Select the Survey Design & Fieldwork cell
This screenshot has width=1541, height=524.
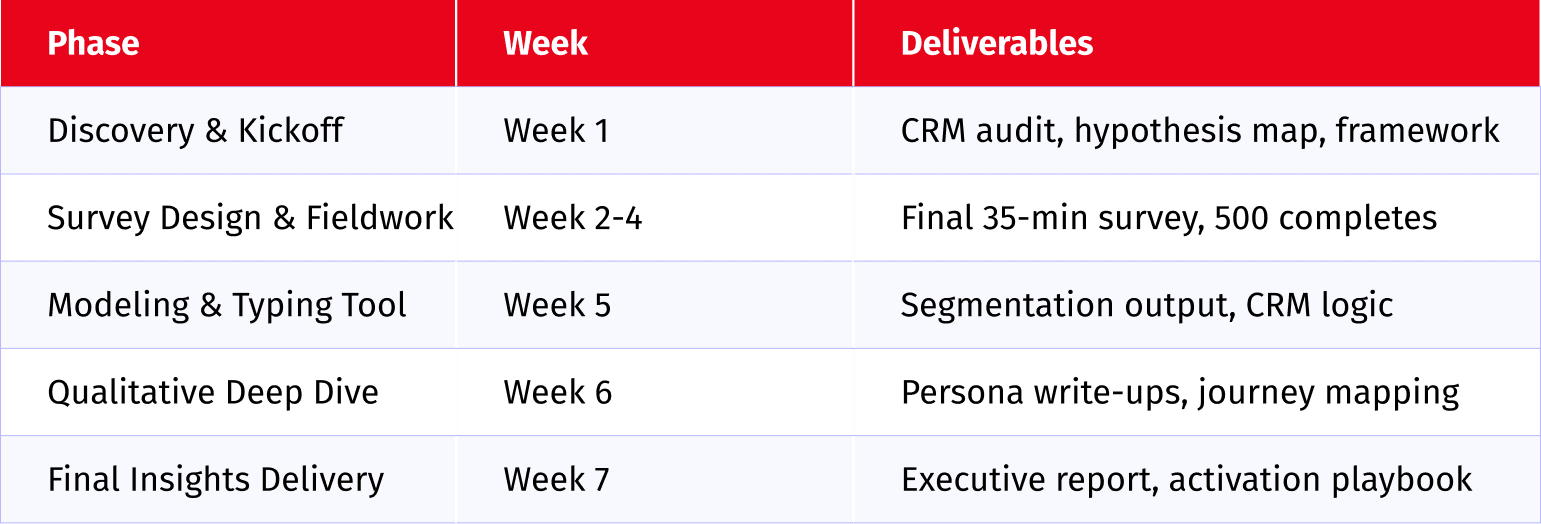(x=228, y=218)
